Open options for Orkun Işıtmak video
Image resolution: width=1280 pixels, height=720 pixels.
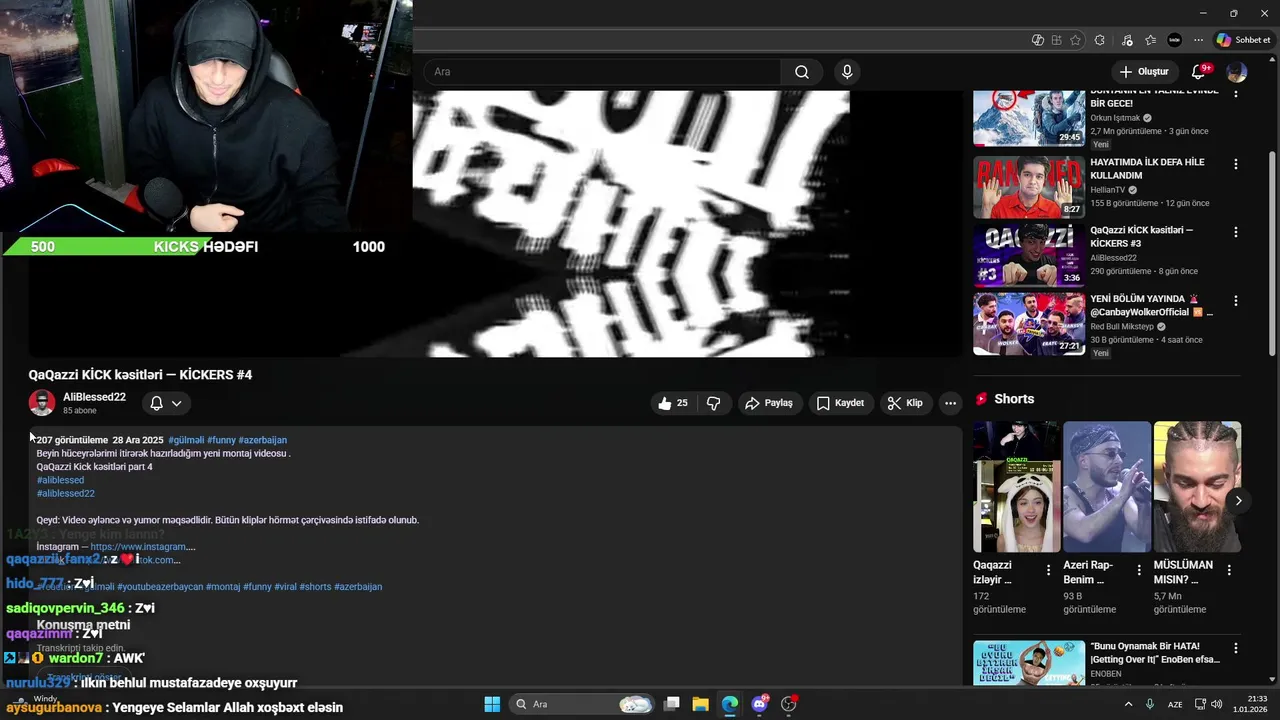click(x=1235, y=94)
